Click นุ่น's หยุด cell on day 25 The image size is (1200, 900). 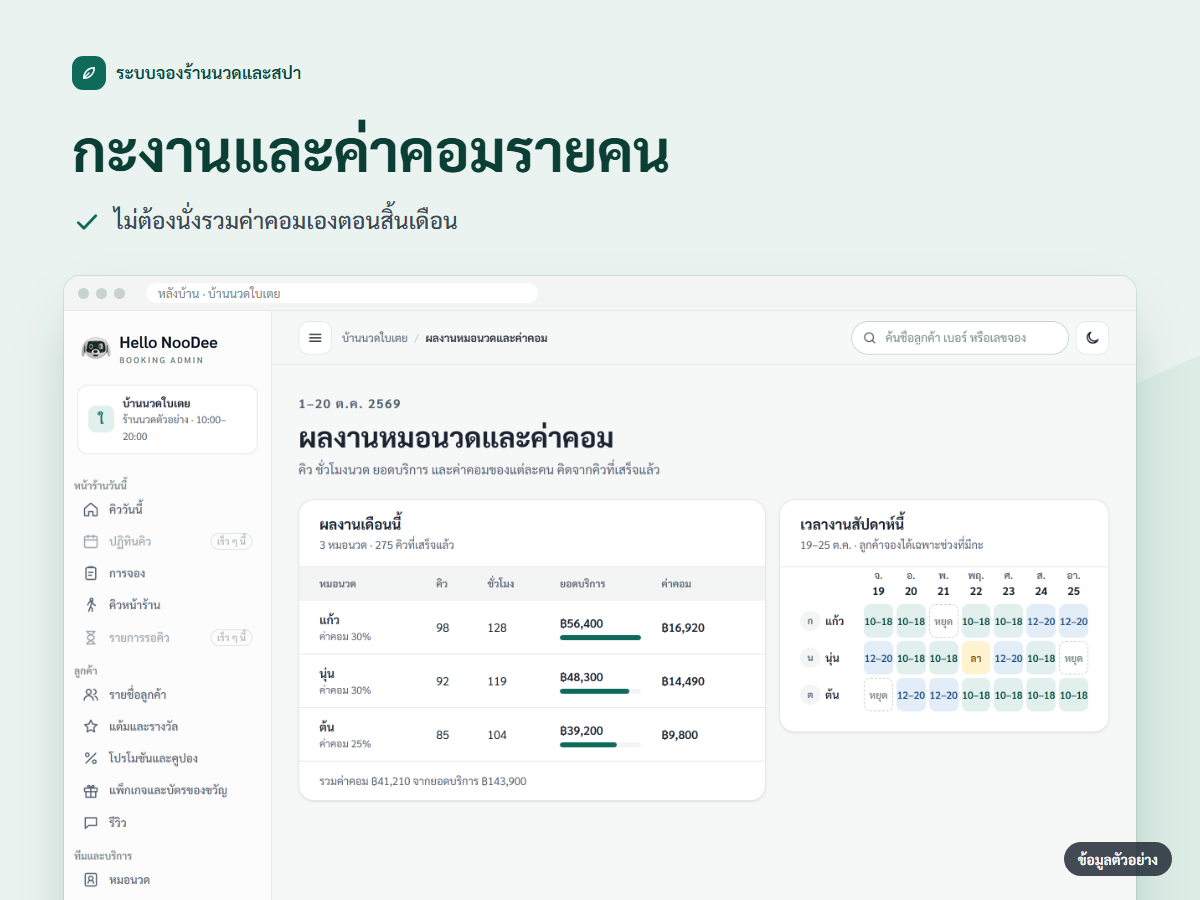1074,658
